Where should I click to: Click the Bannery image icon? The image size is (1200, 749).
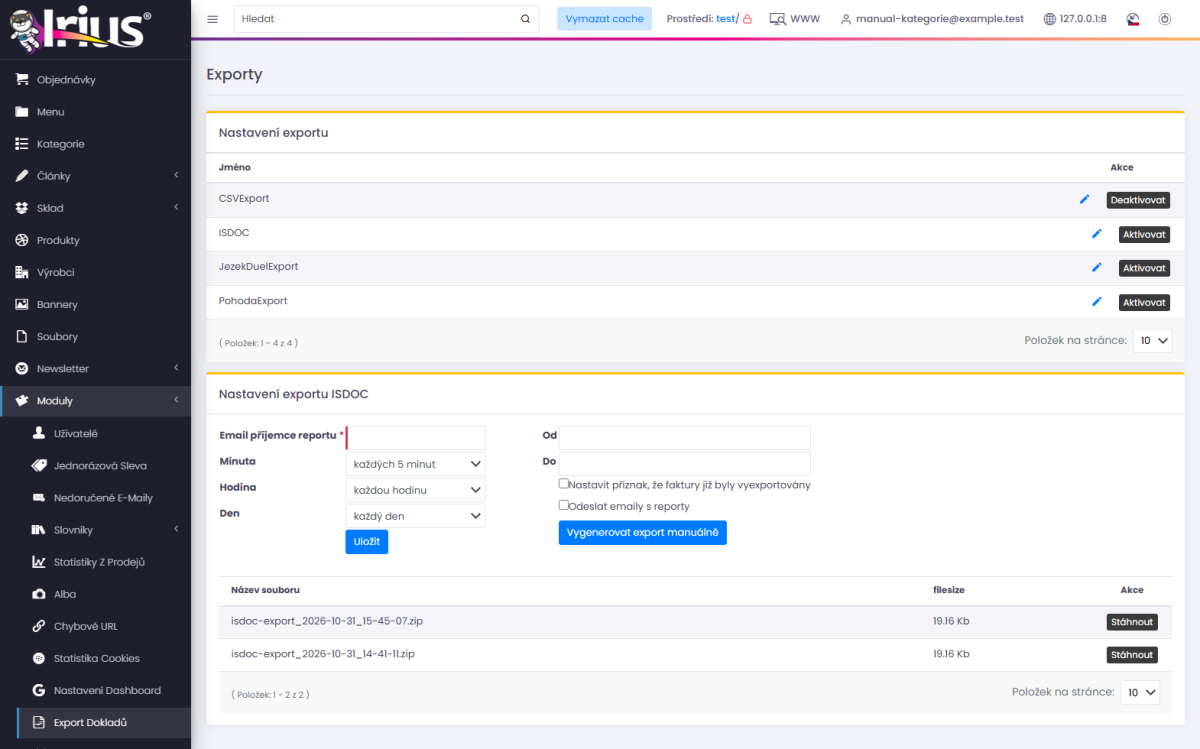click(22, 304)
